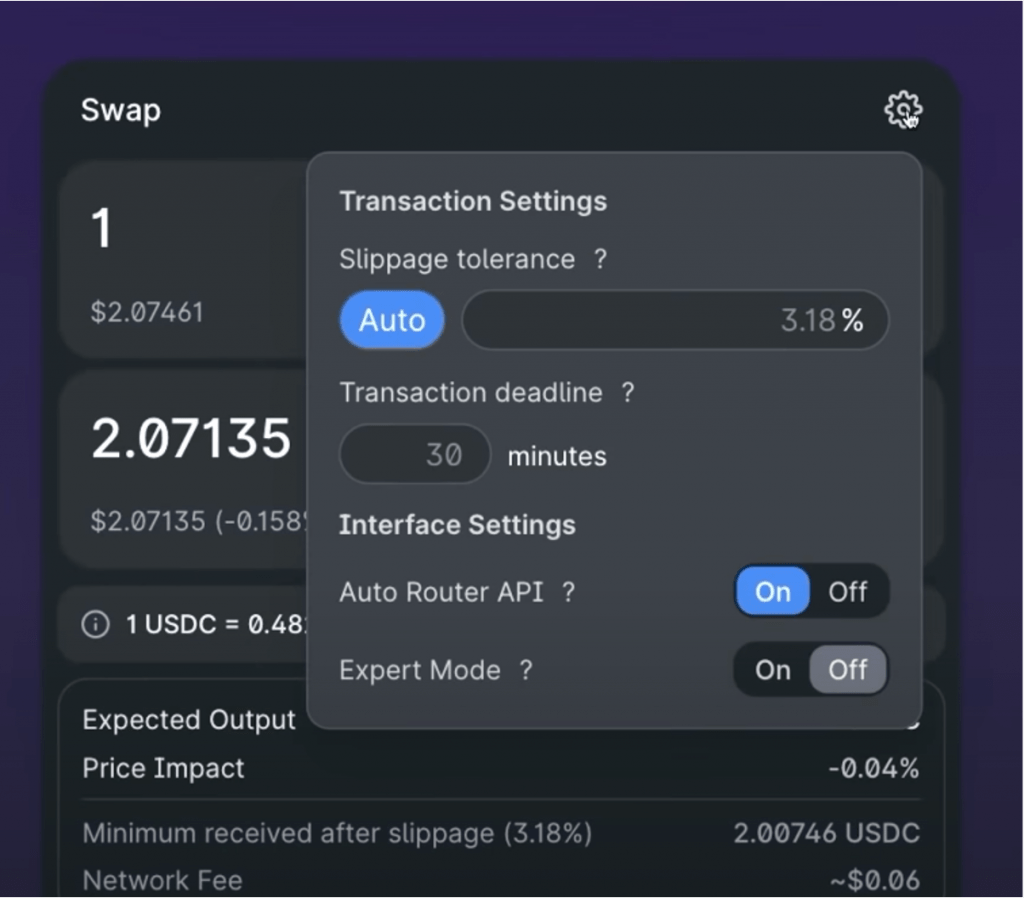
Task: Enable Expert Mode with the On option
Action: (772, 670)
